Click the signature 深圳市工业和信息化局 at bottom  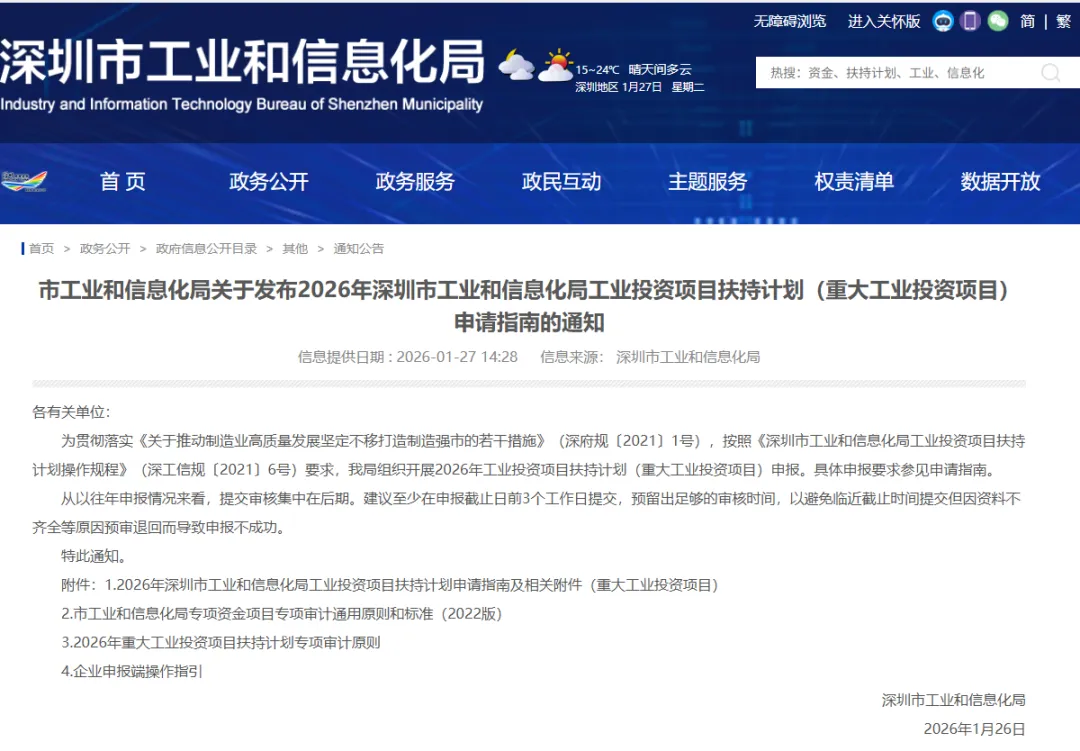click(x=953, y=700)
